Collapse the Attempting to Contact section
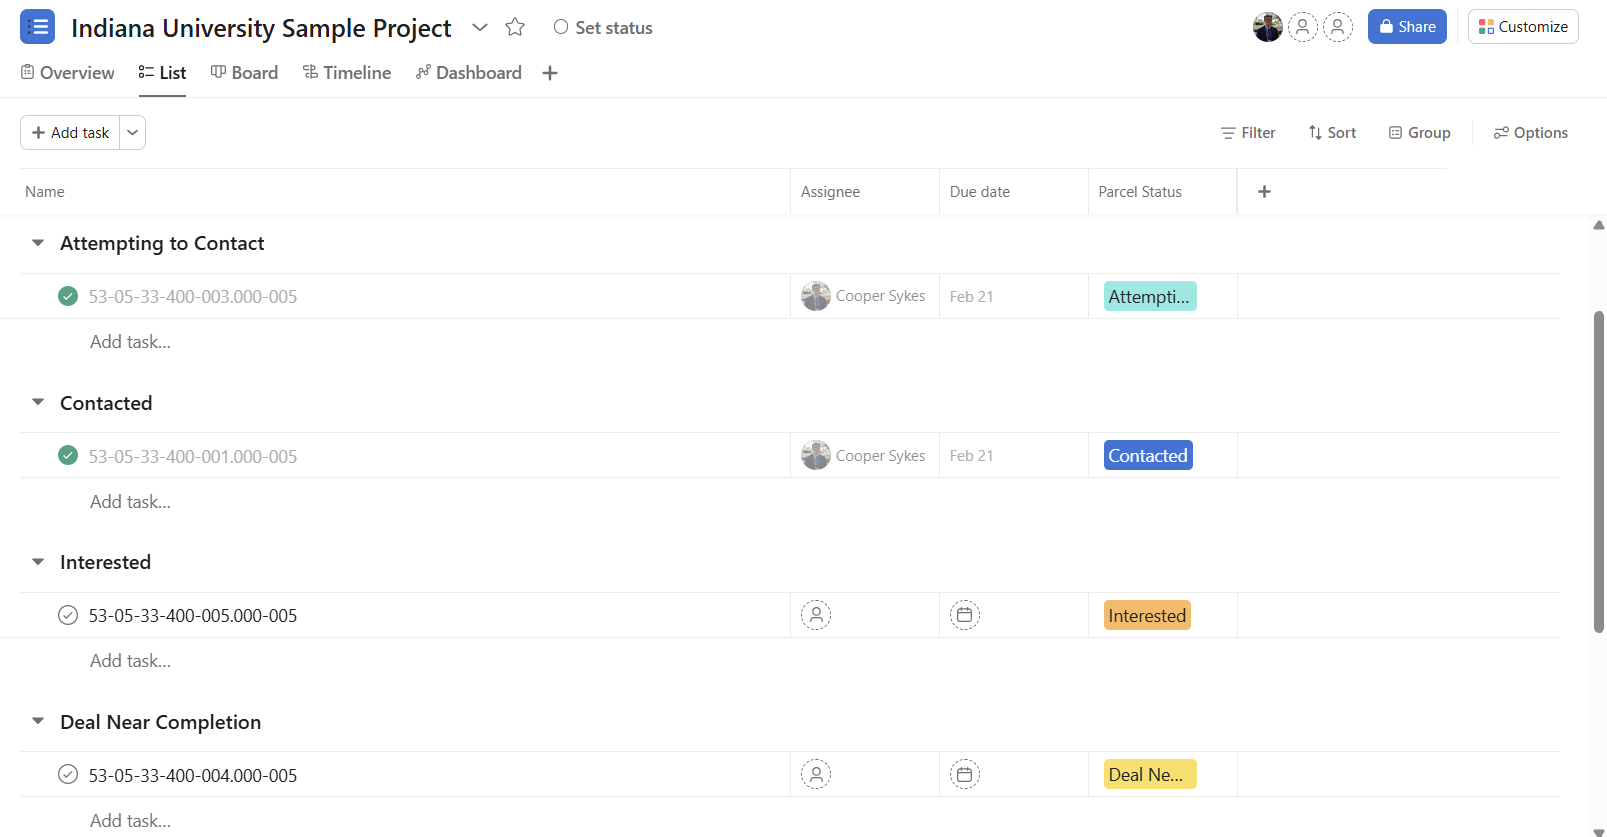This screenshot has height=837, width=1607. tap(38, 243)
